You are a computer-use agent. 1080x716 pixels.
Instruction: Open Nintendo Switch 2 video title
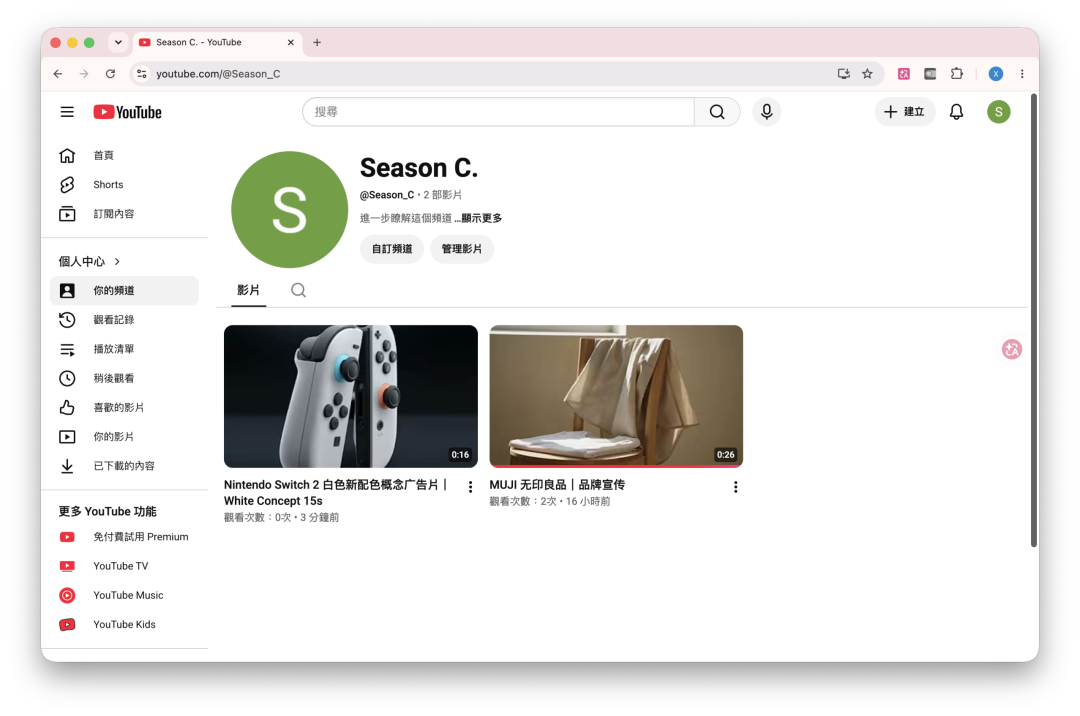[x=336, y=493]
